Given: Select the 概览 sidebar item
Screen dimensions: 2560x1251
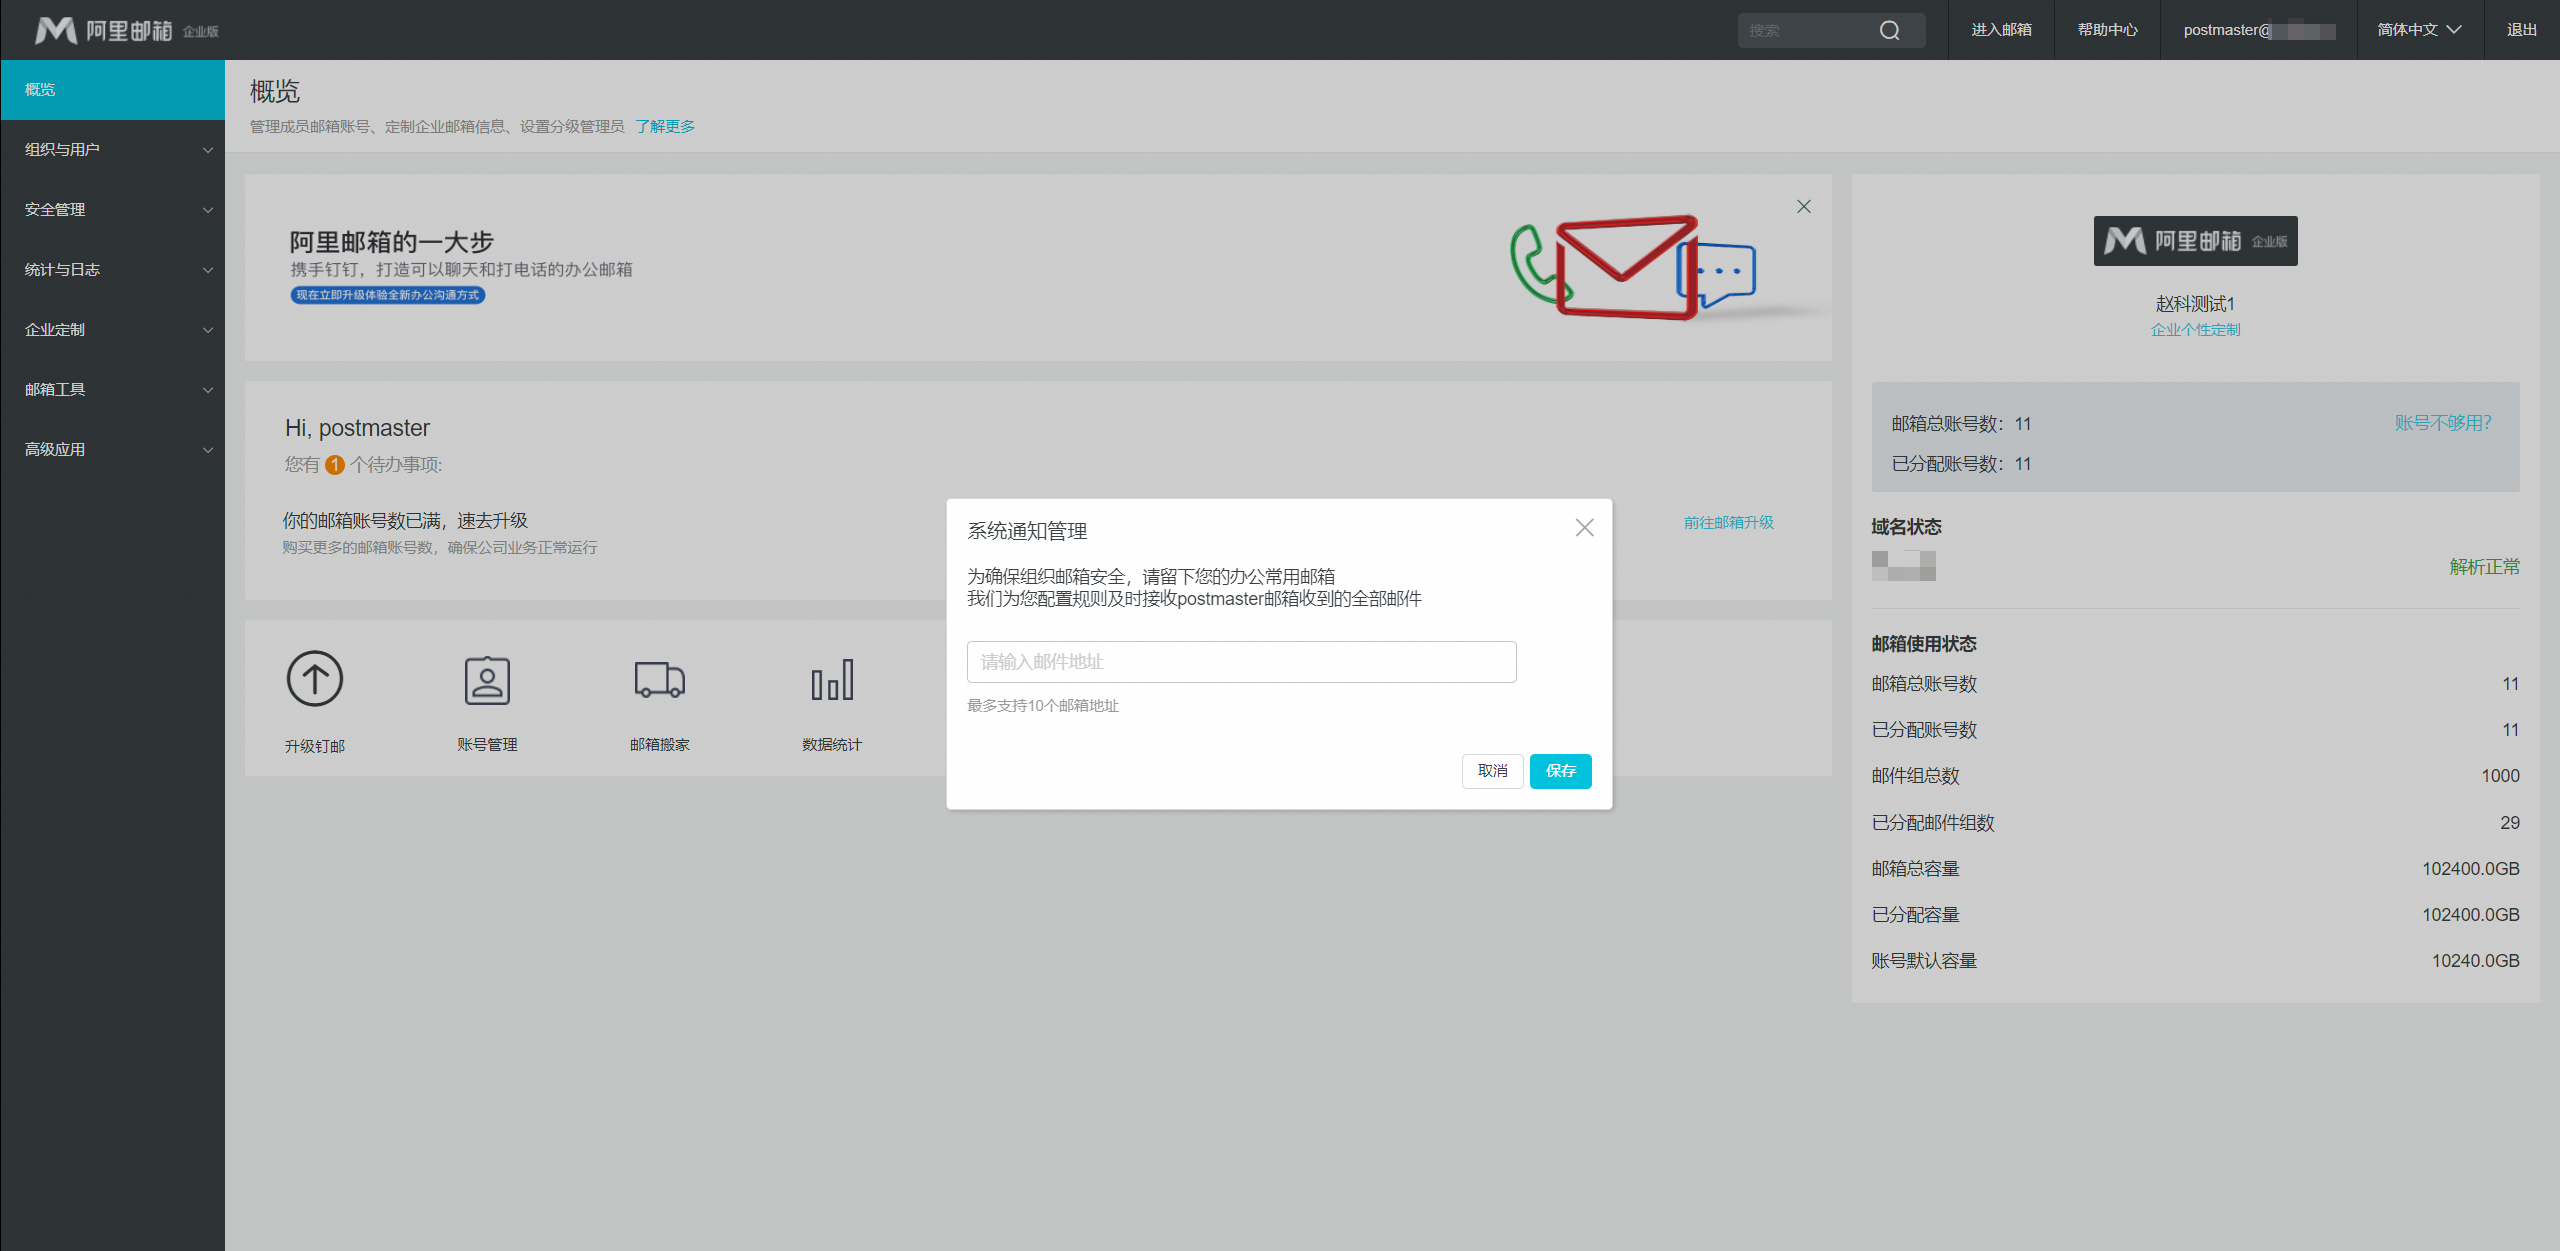Looking at the screenshot, I should click(112, 90).
